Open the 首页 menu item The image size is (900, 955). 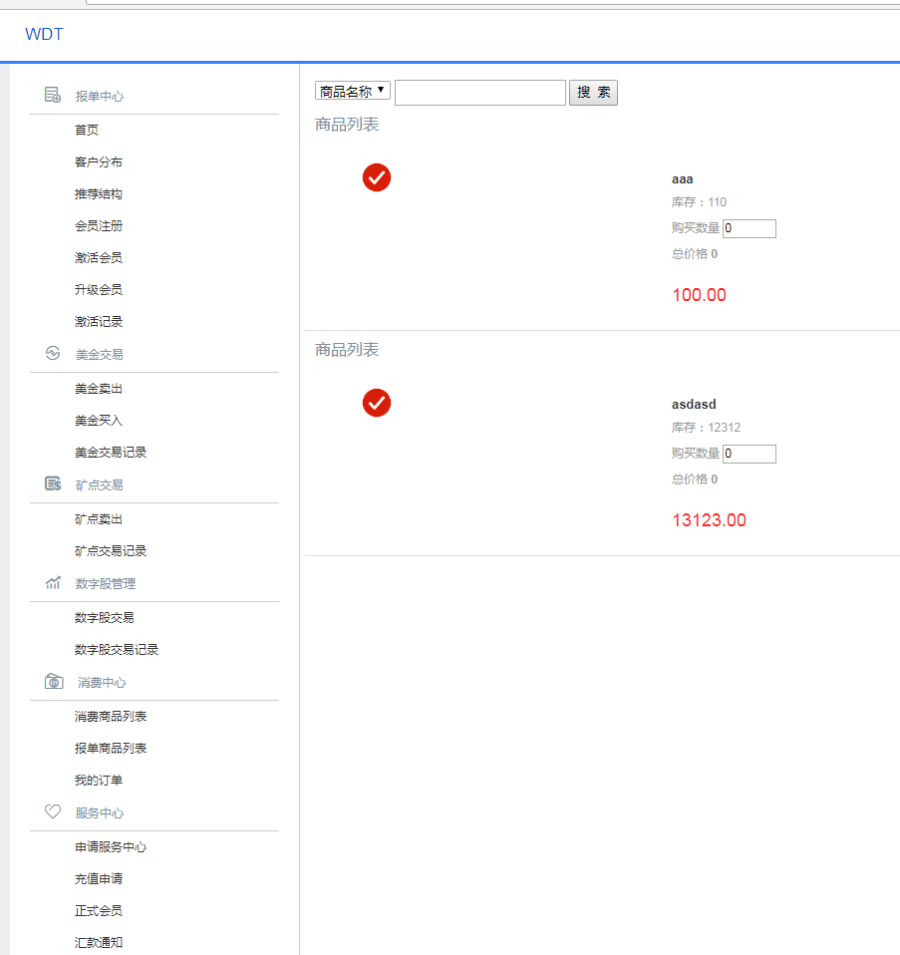click(x=86, y=130)
